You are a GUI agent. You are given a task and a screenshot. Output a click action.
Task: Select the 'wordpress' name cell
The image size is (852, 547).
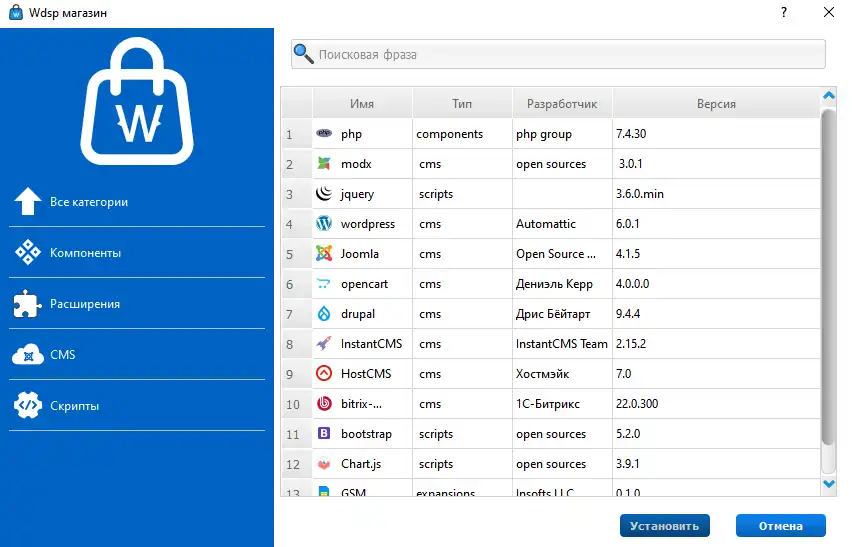pos(362,223)
